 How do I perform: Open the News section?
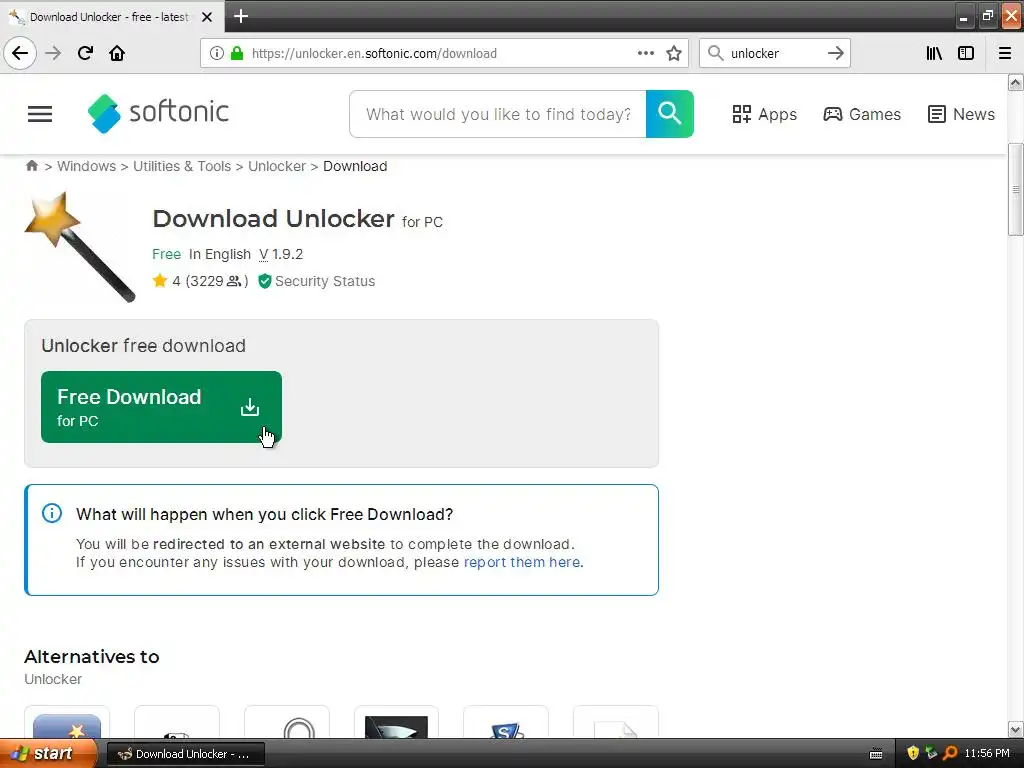coord(961,114)
